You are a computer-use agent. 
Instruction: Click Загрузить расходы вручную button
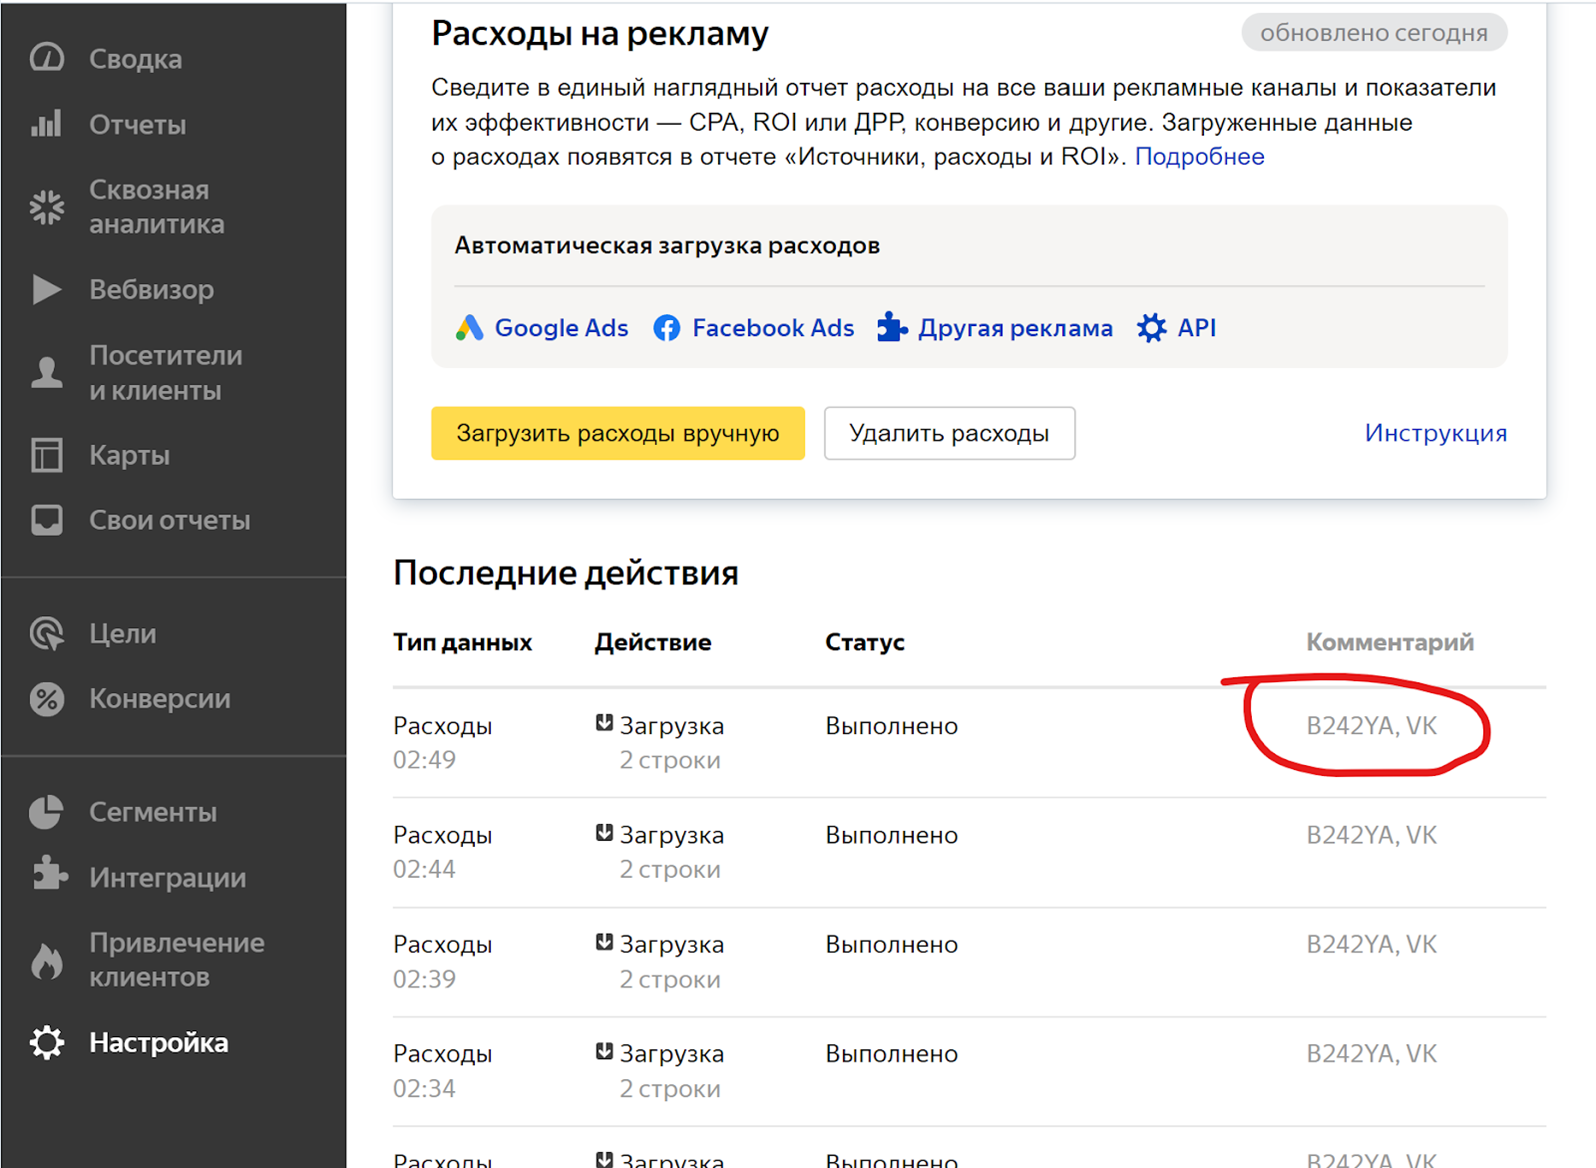pyautogui.click(x=618, y=433)
